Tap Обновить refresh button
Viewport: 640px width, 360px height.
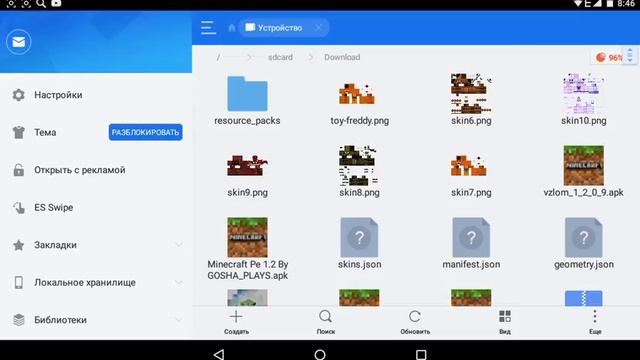(415, 322)
